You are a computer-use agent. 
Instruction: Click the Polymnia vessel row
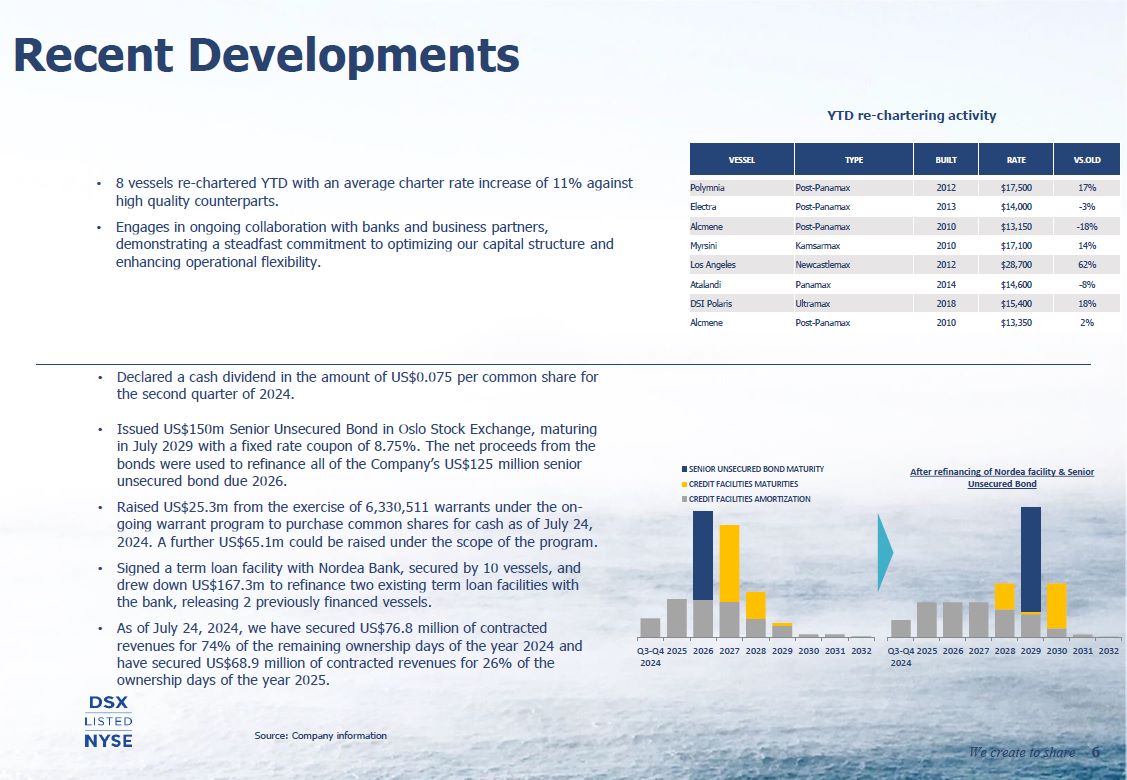pyautogui.click(x=710, y=188)
